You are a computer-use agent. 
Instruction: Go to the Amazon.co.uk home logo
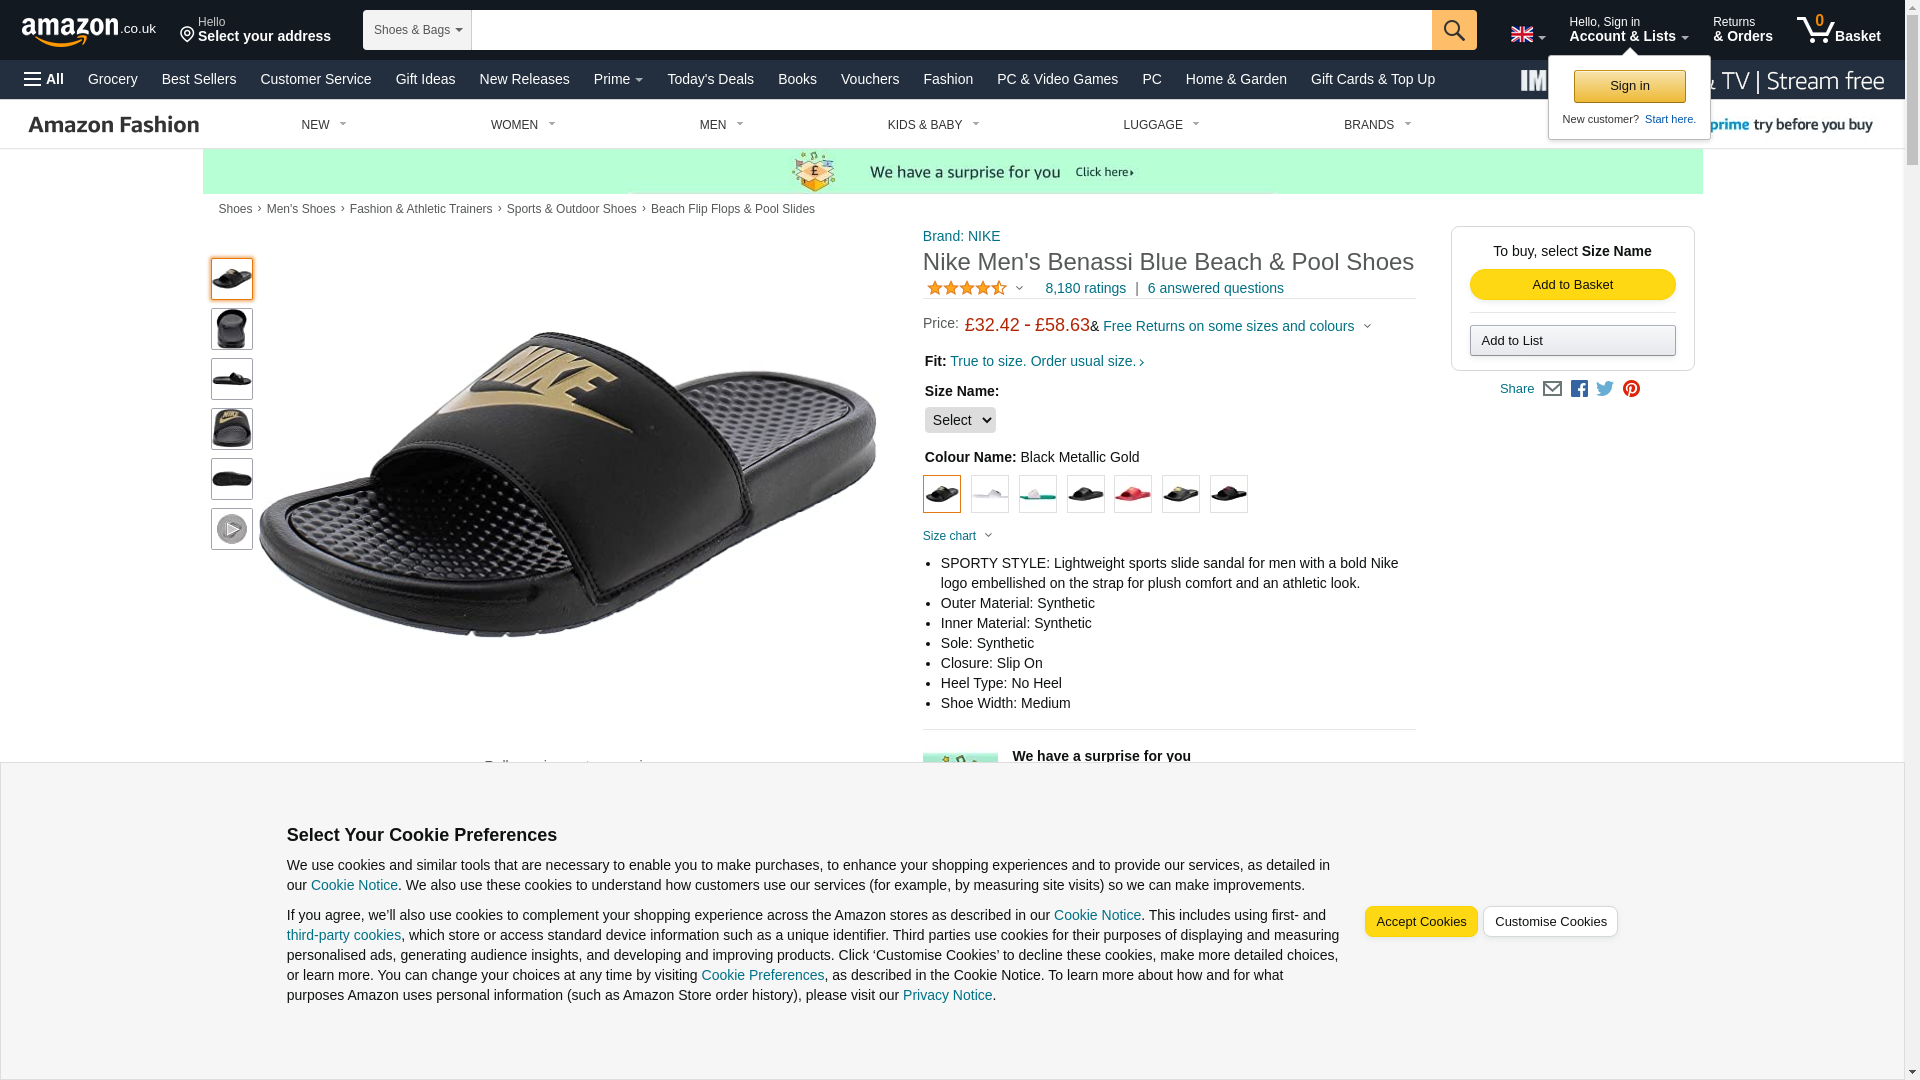(x=88, y=31)
